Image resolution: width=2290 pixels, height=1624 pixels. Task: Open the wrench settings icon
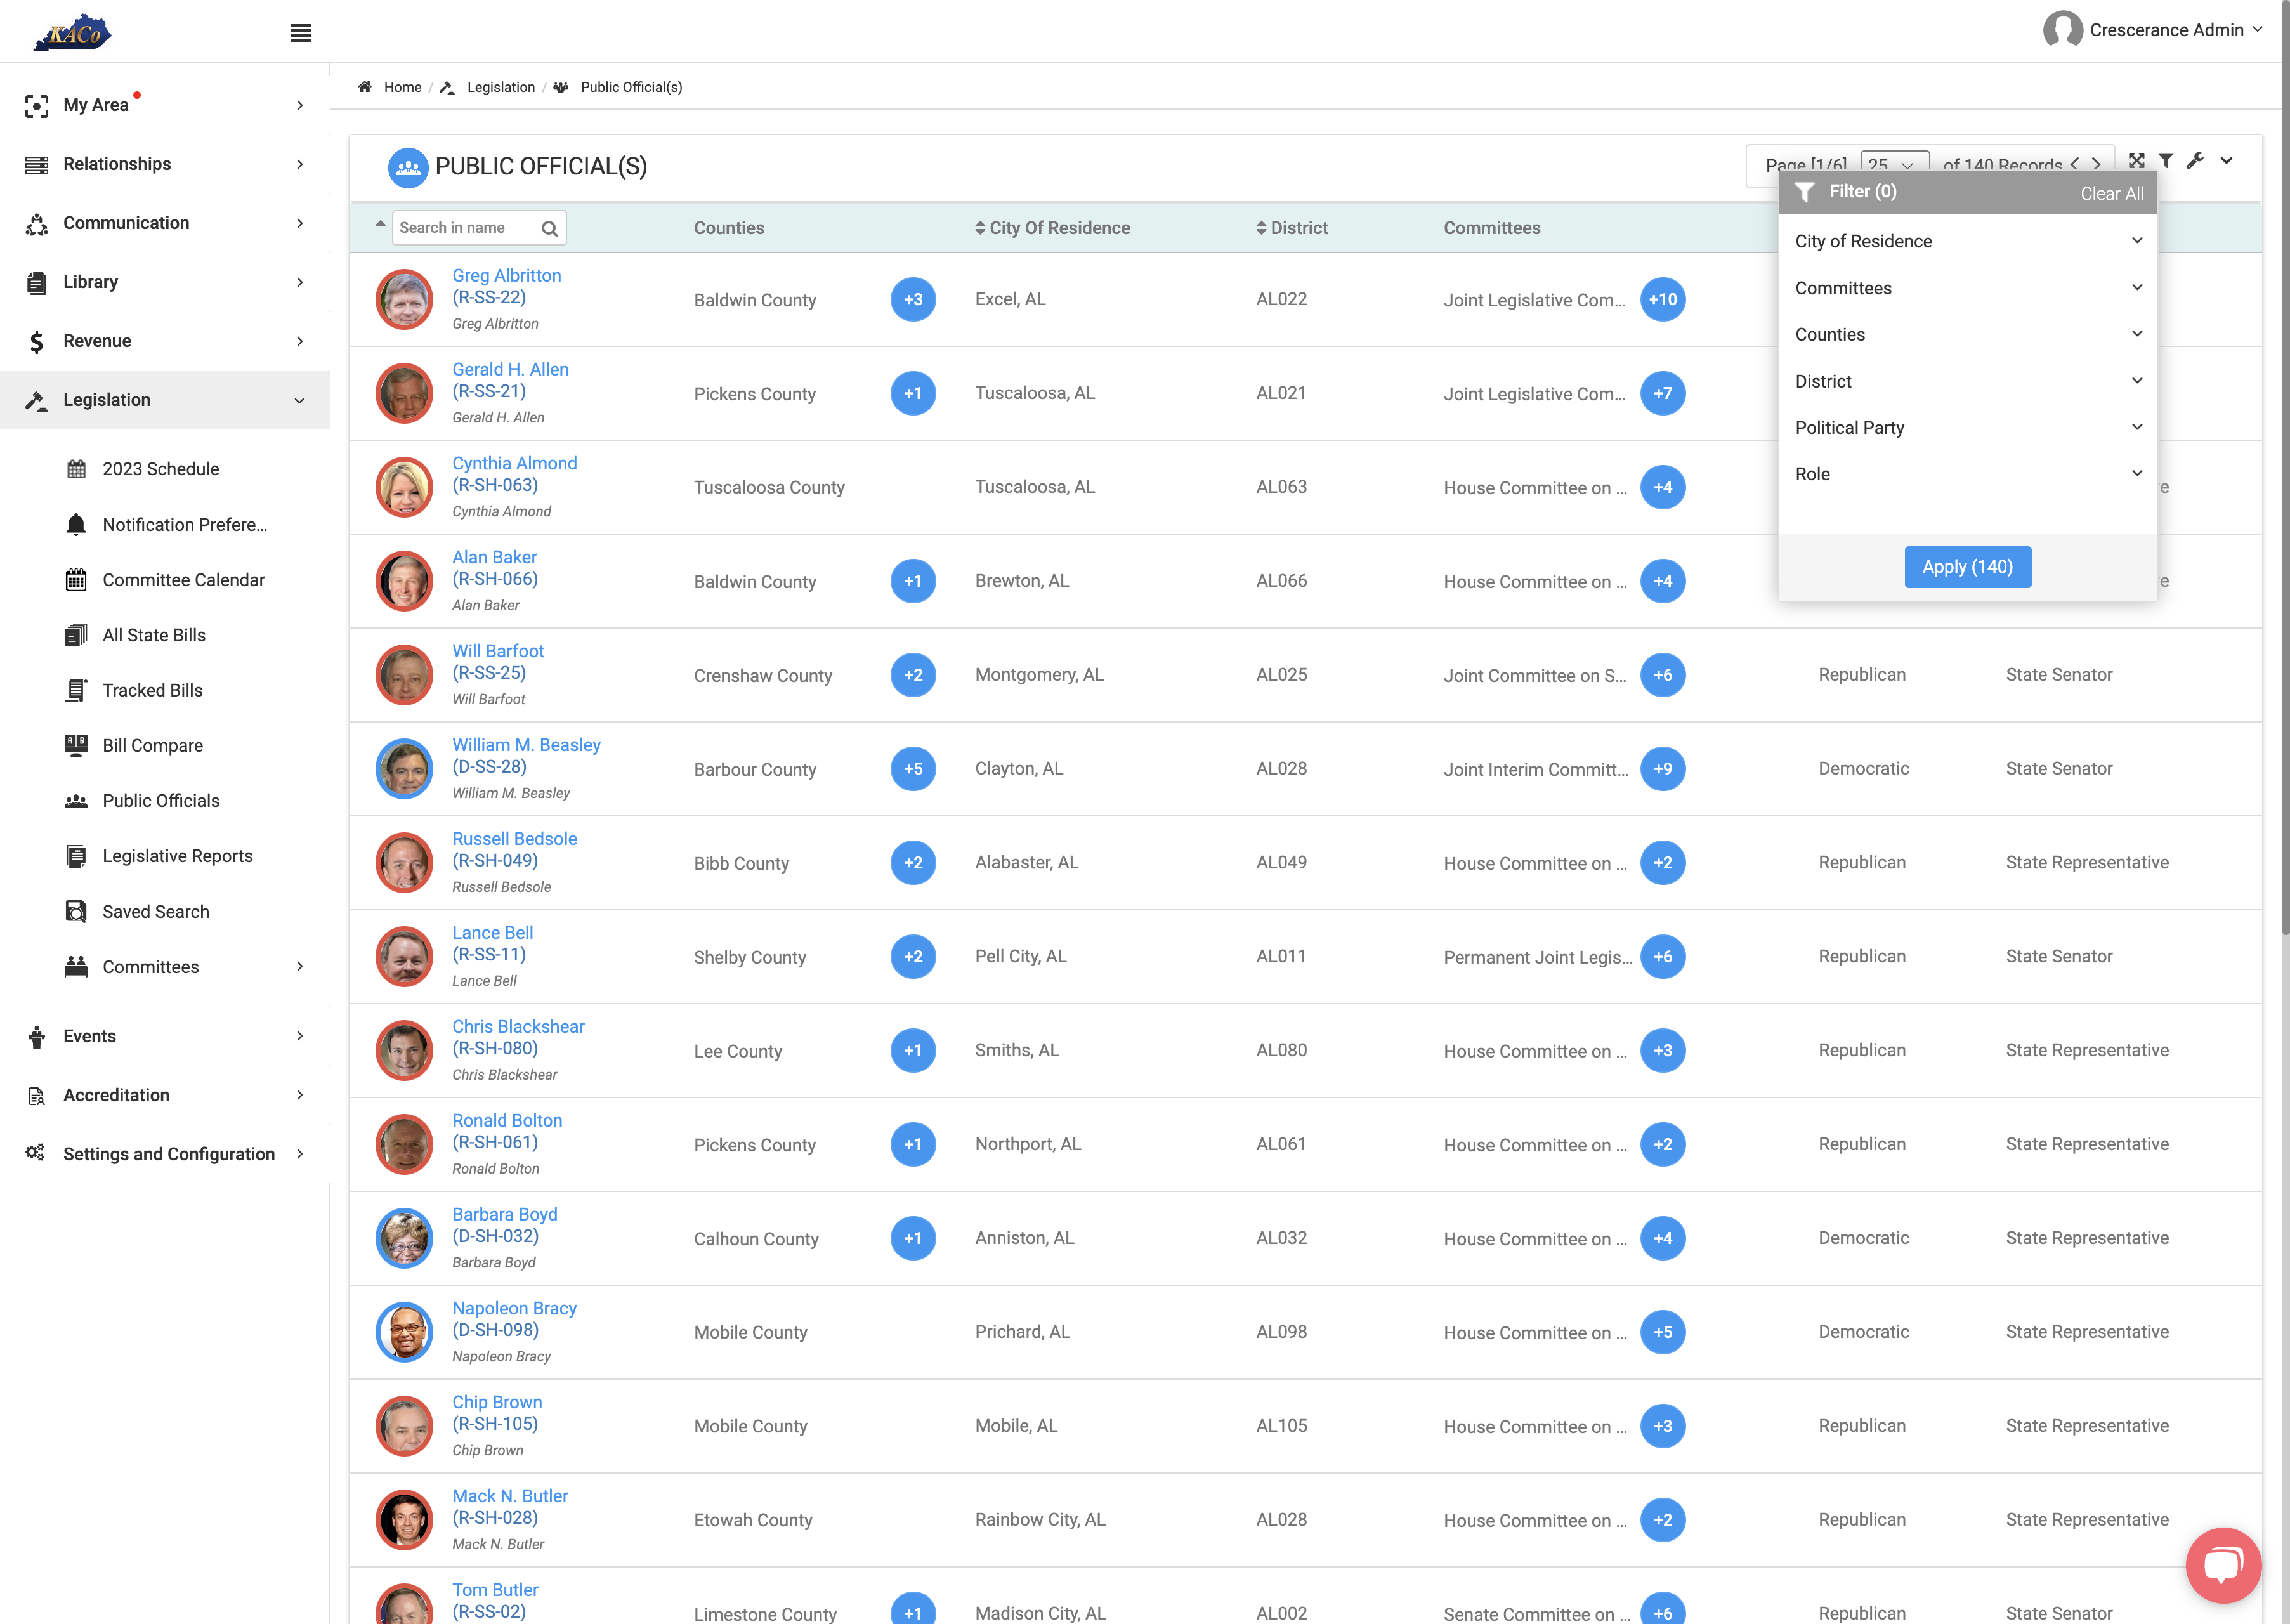pyautogui.click(x=2195, y=160)
